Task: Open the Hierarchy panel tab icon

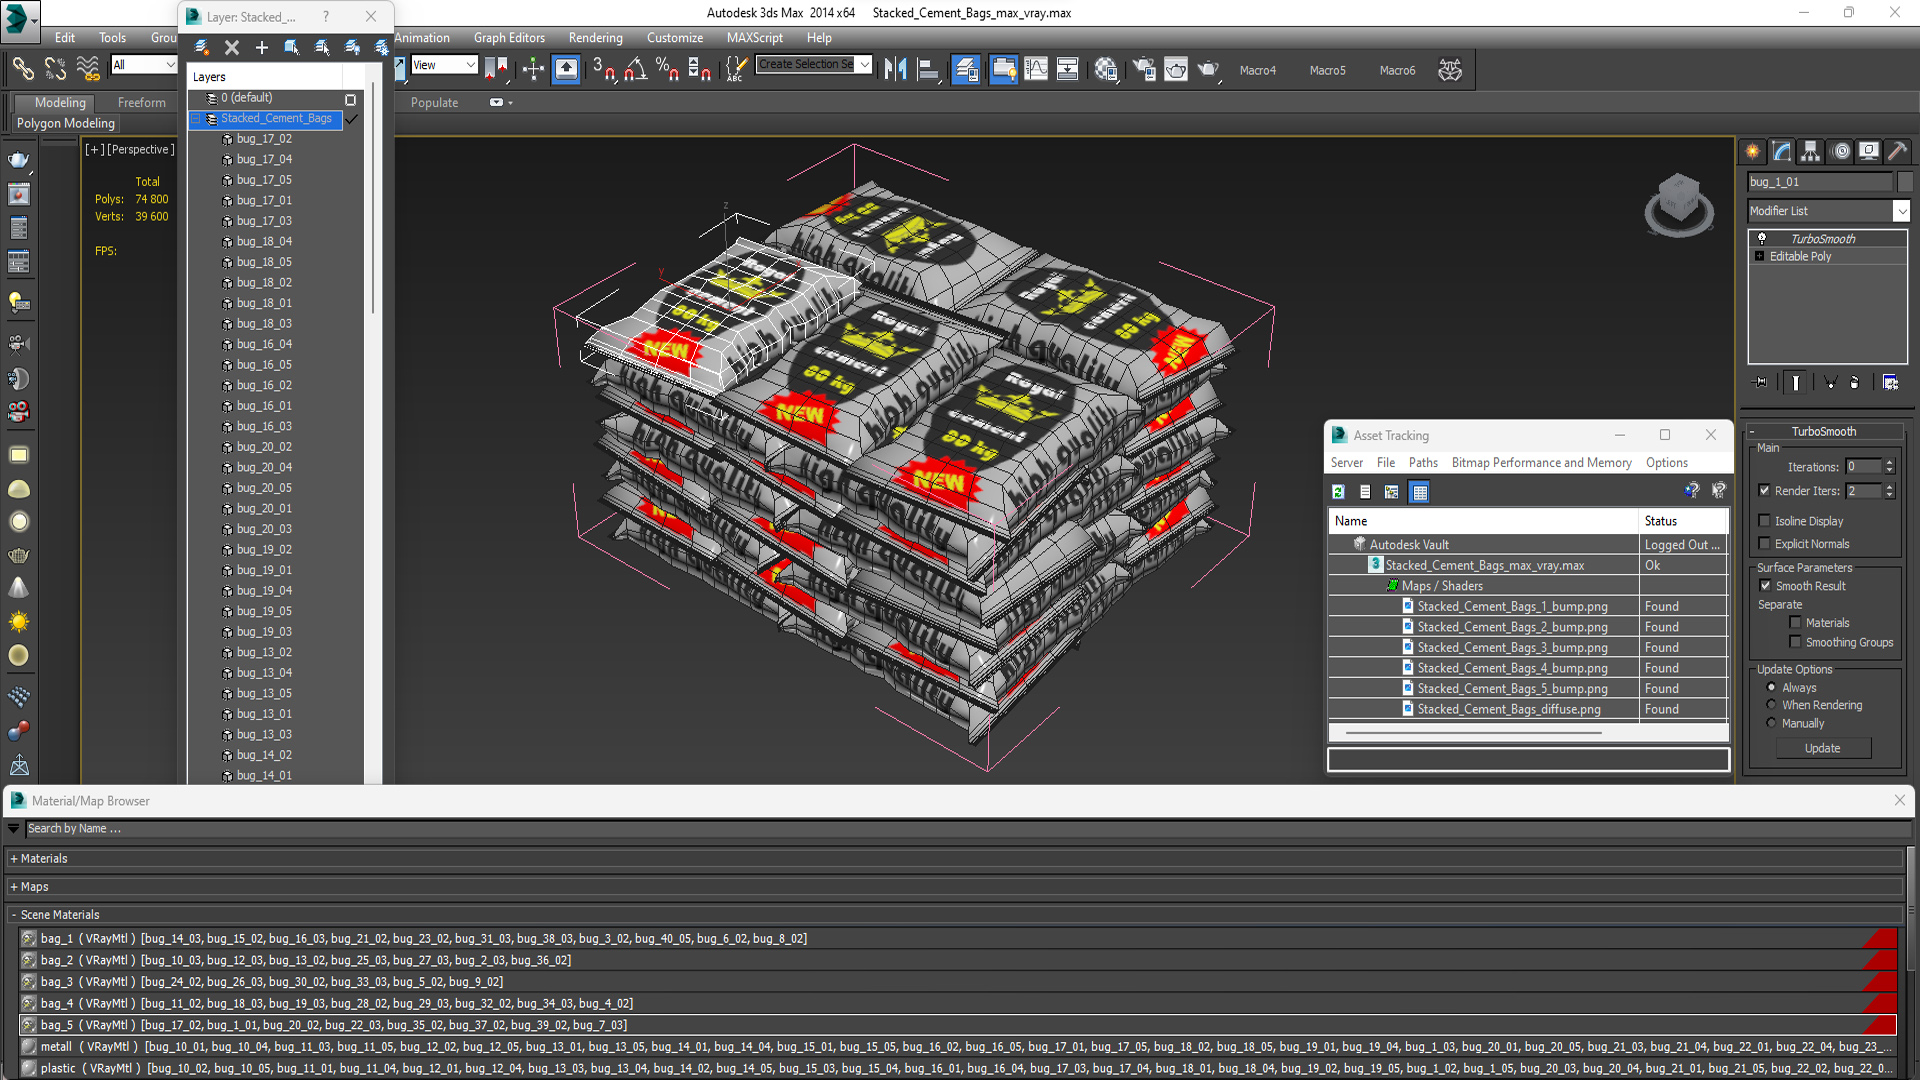Action: 1811,151
